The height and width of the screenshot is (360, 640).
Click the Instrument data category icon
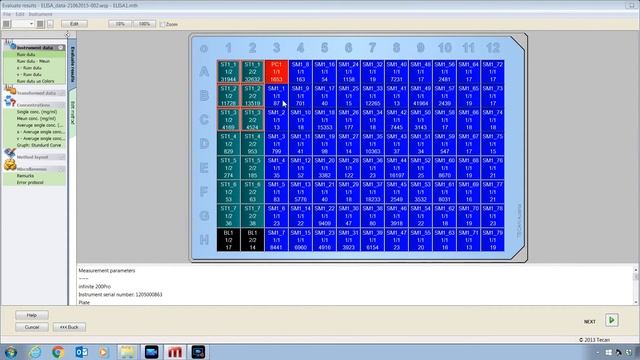[x=10, y=44]
